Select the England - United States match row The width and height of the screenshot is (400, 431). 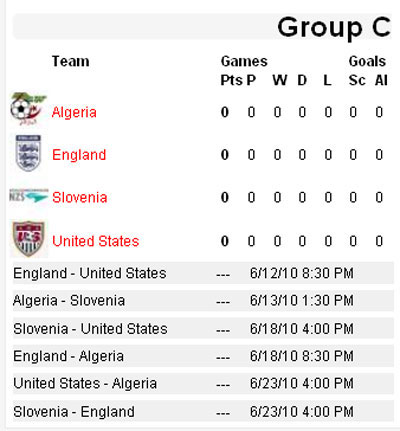point(203,273)
